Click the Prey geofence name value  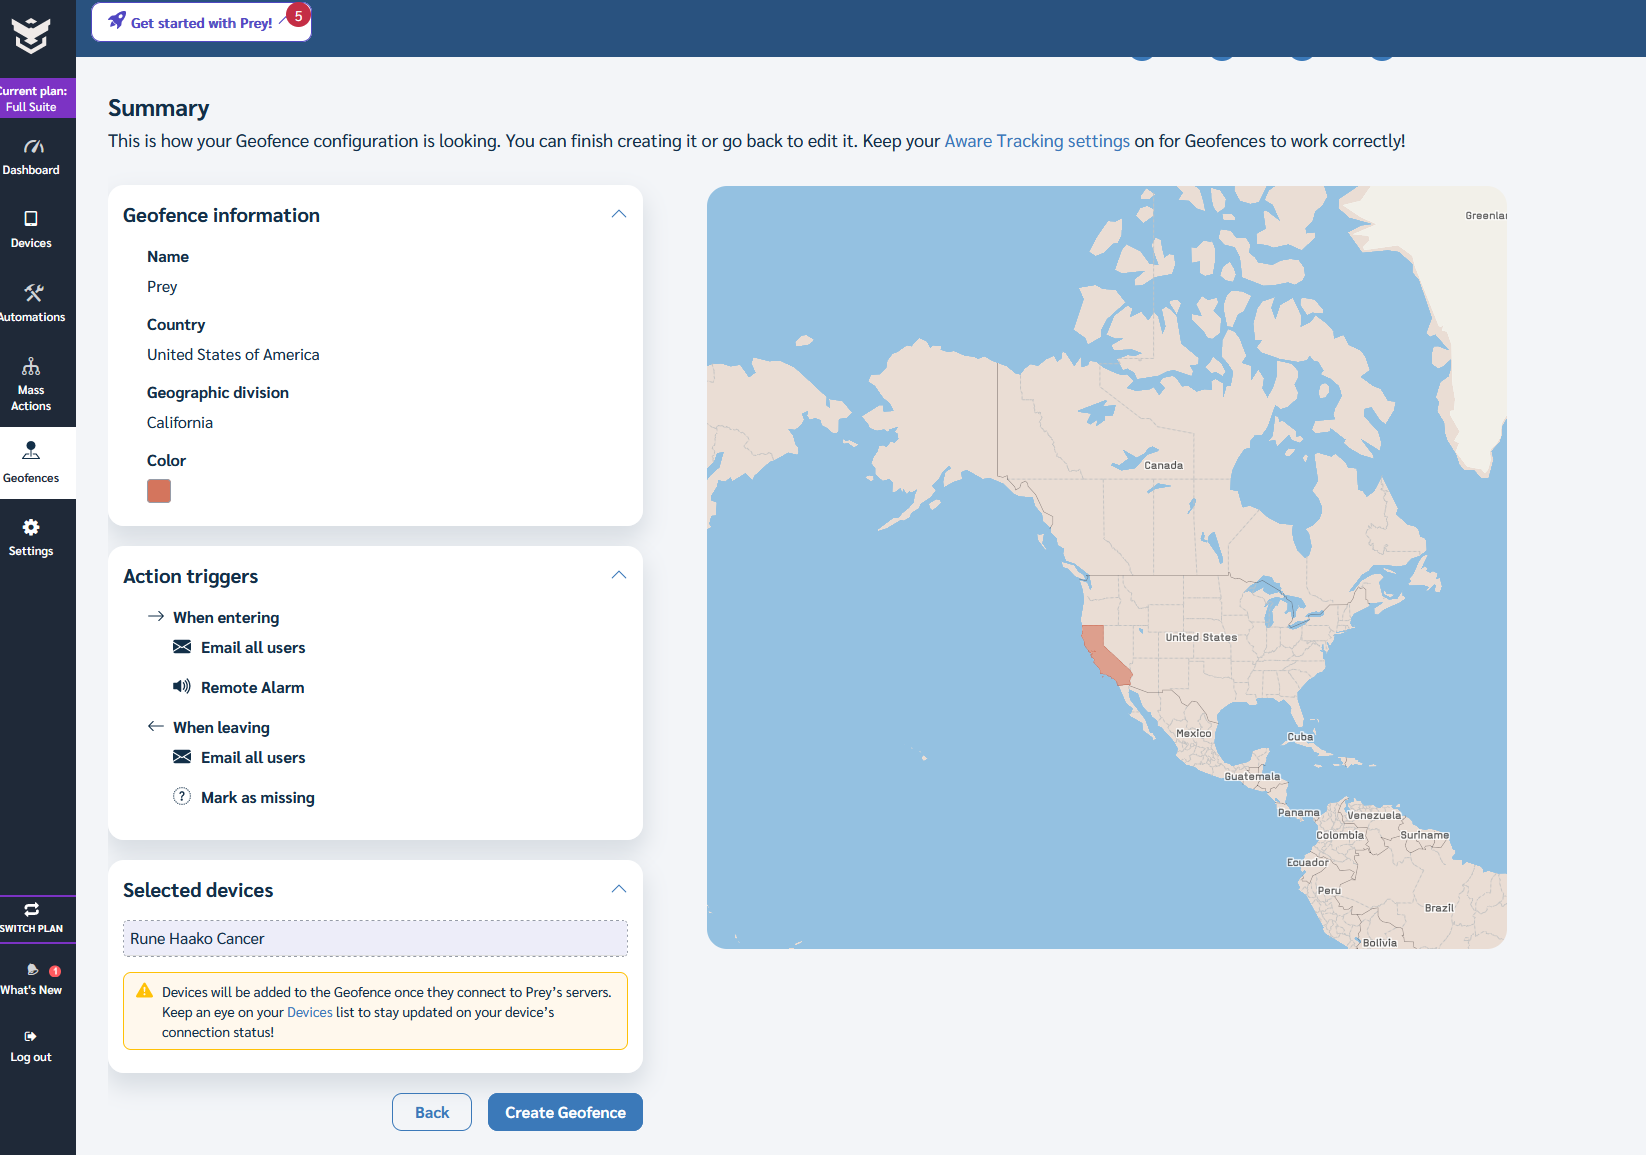pyautogui.click(x=162, y=286)
